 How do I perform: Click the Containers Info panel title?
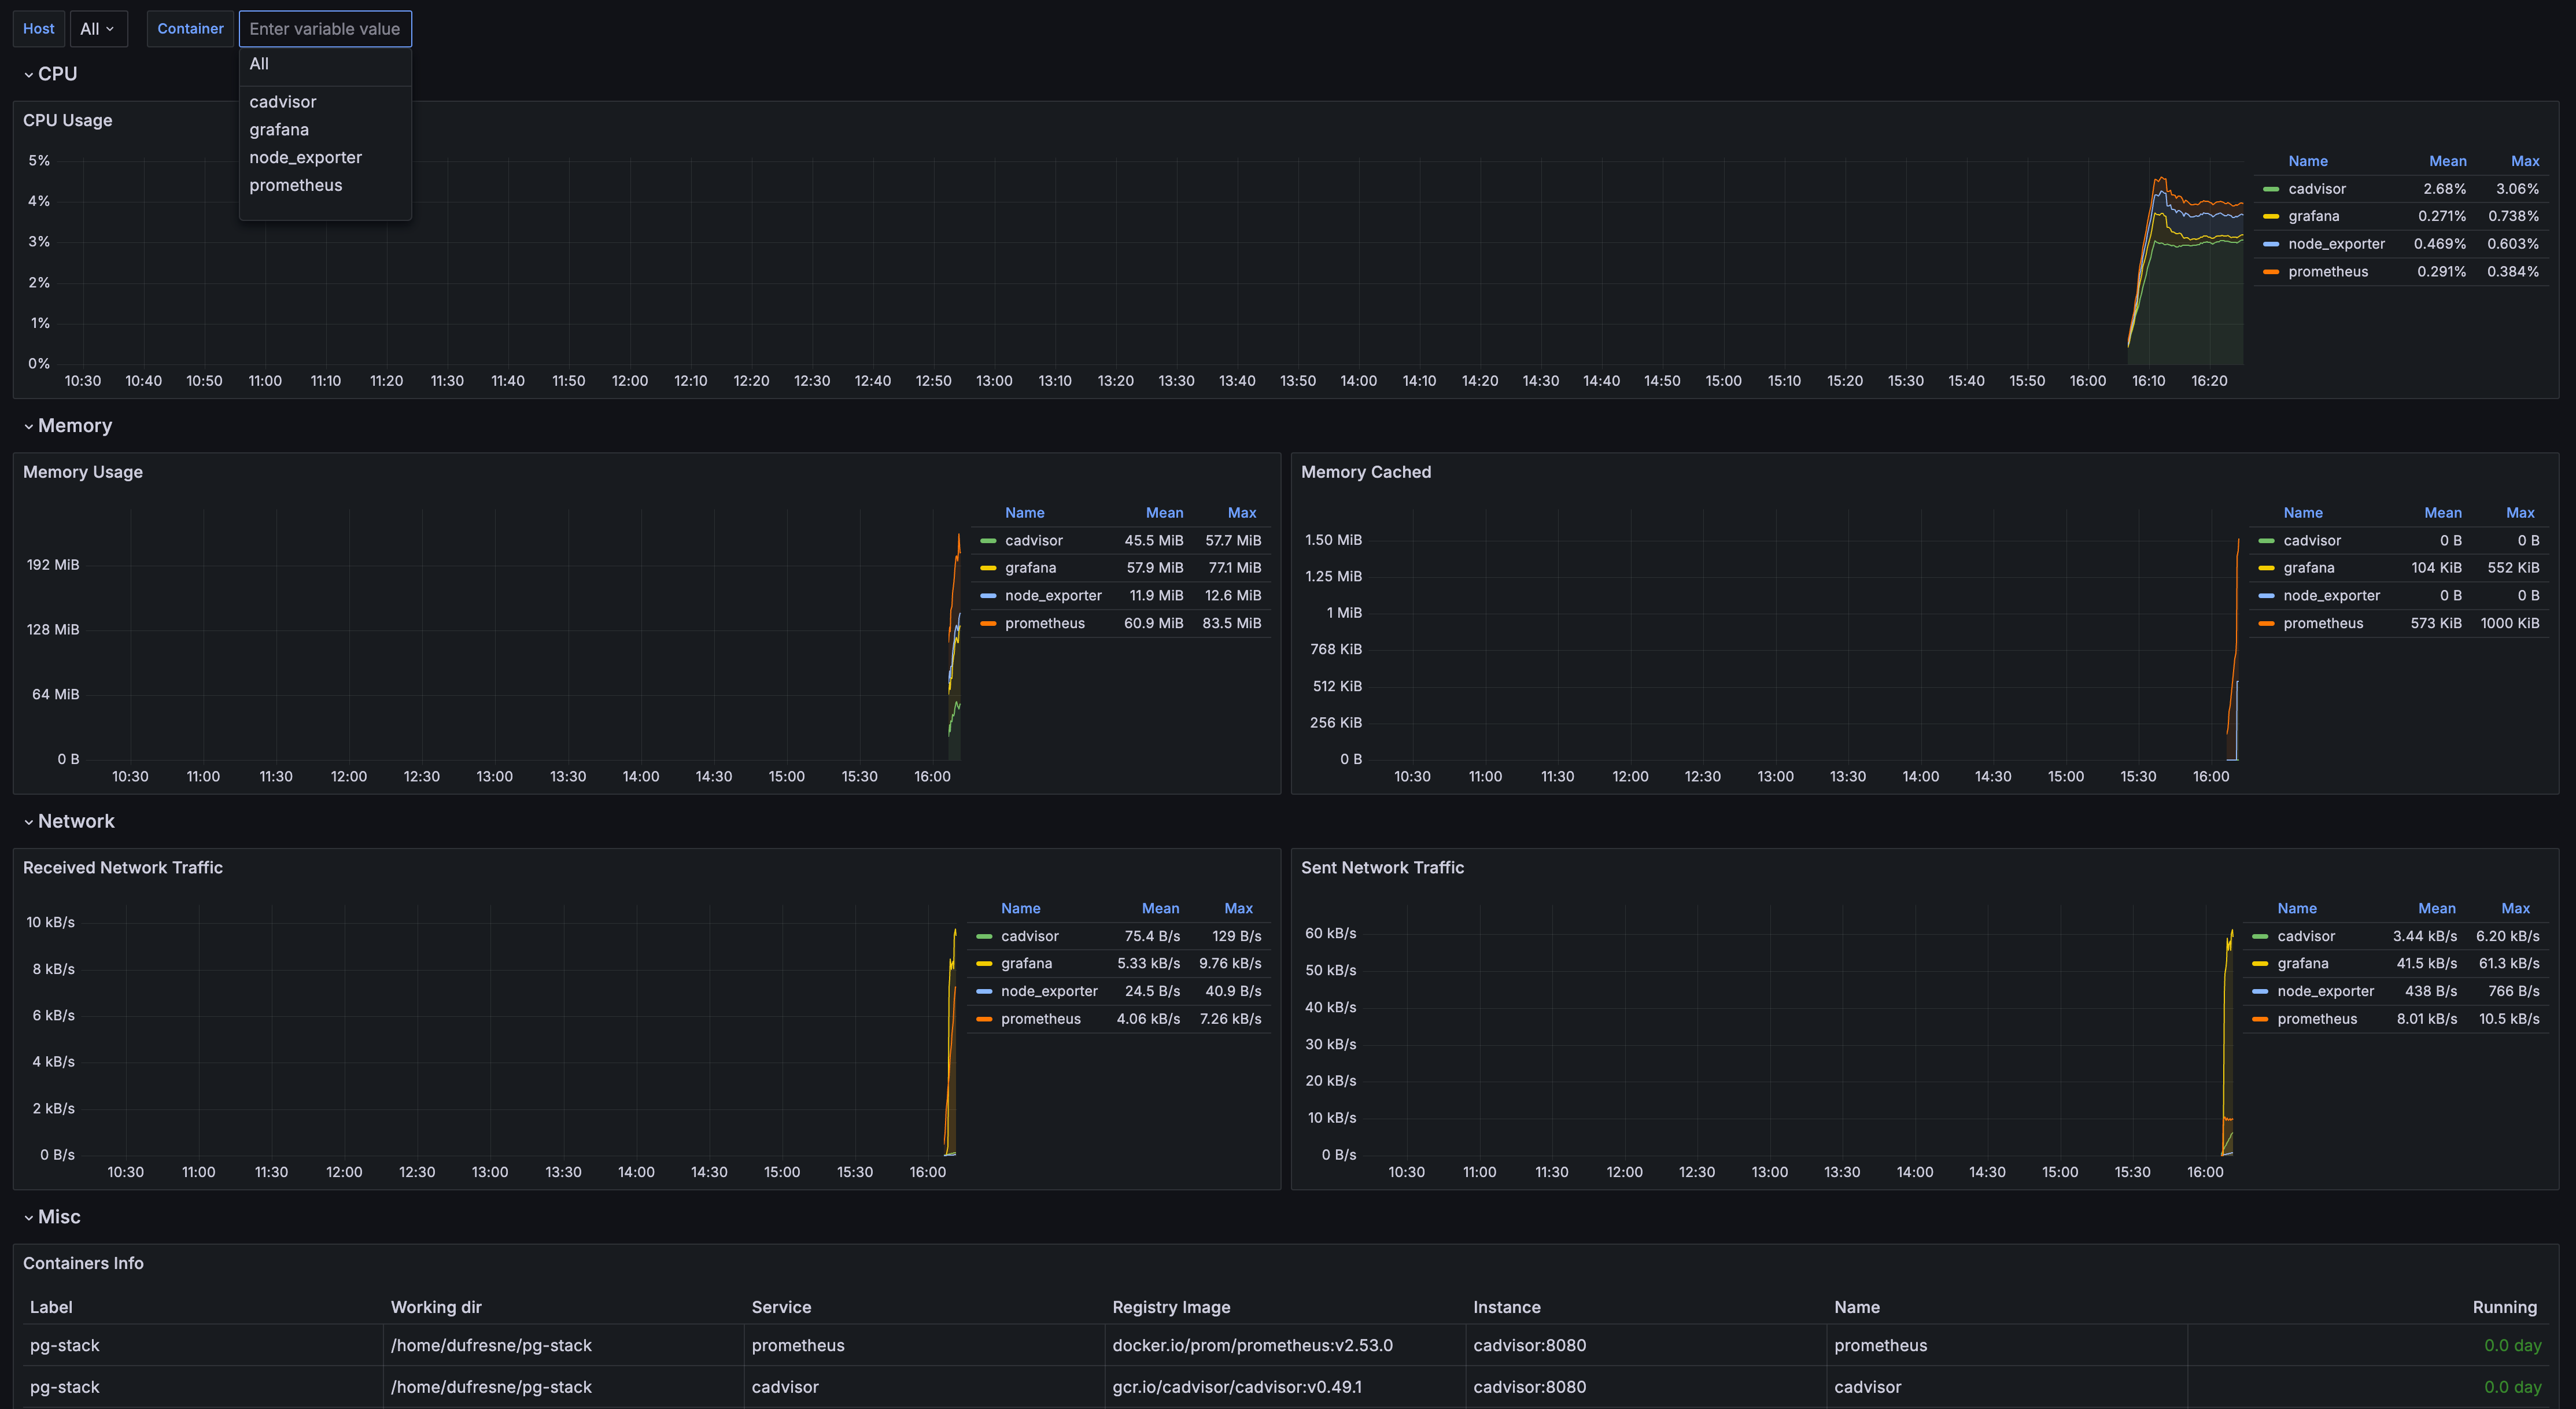click(x=83, y=1263)
